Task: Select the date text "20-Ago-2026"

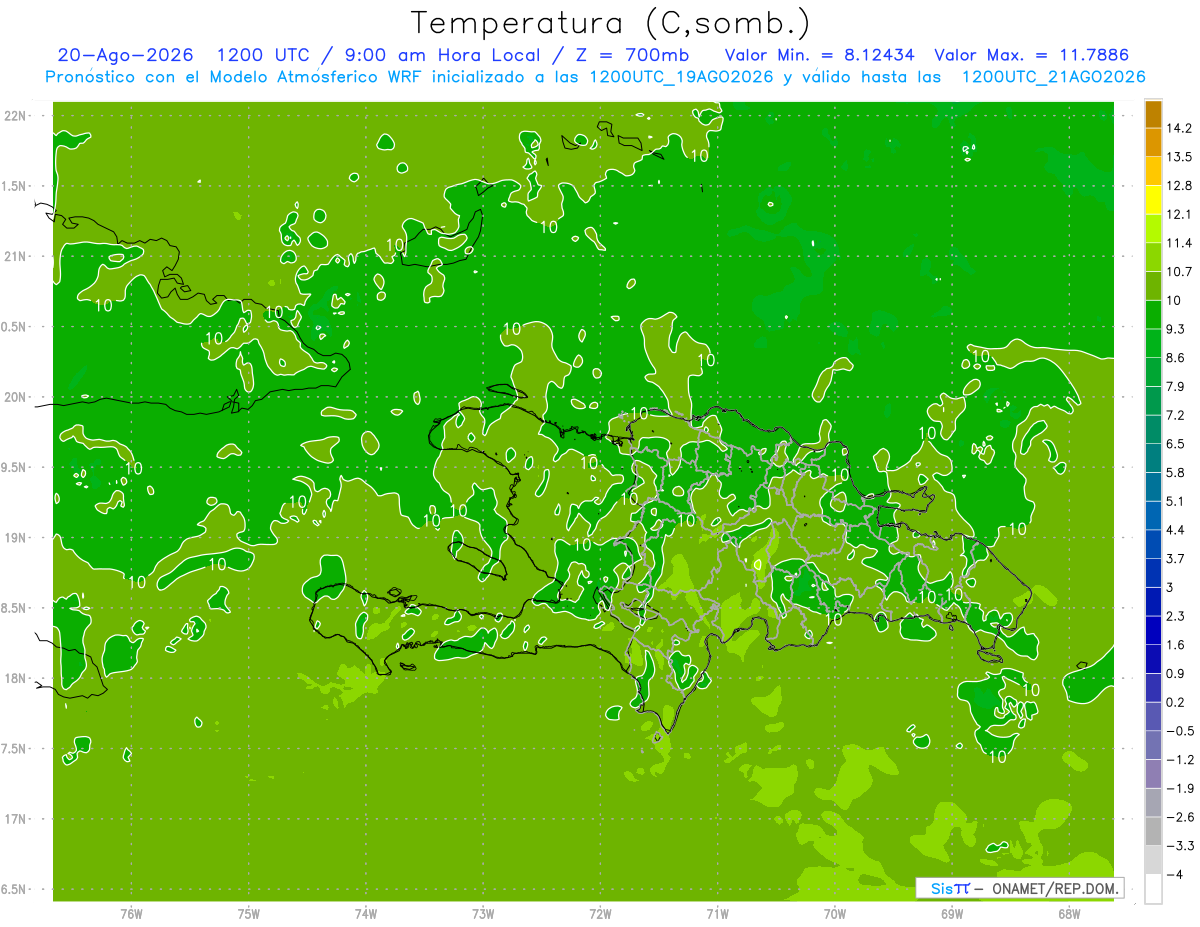Action: coord(125,55)
